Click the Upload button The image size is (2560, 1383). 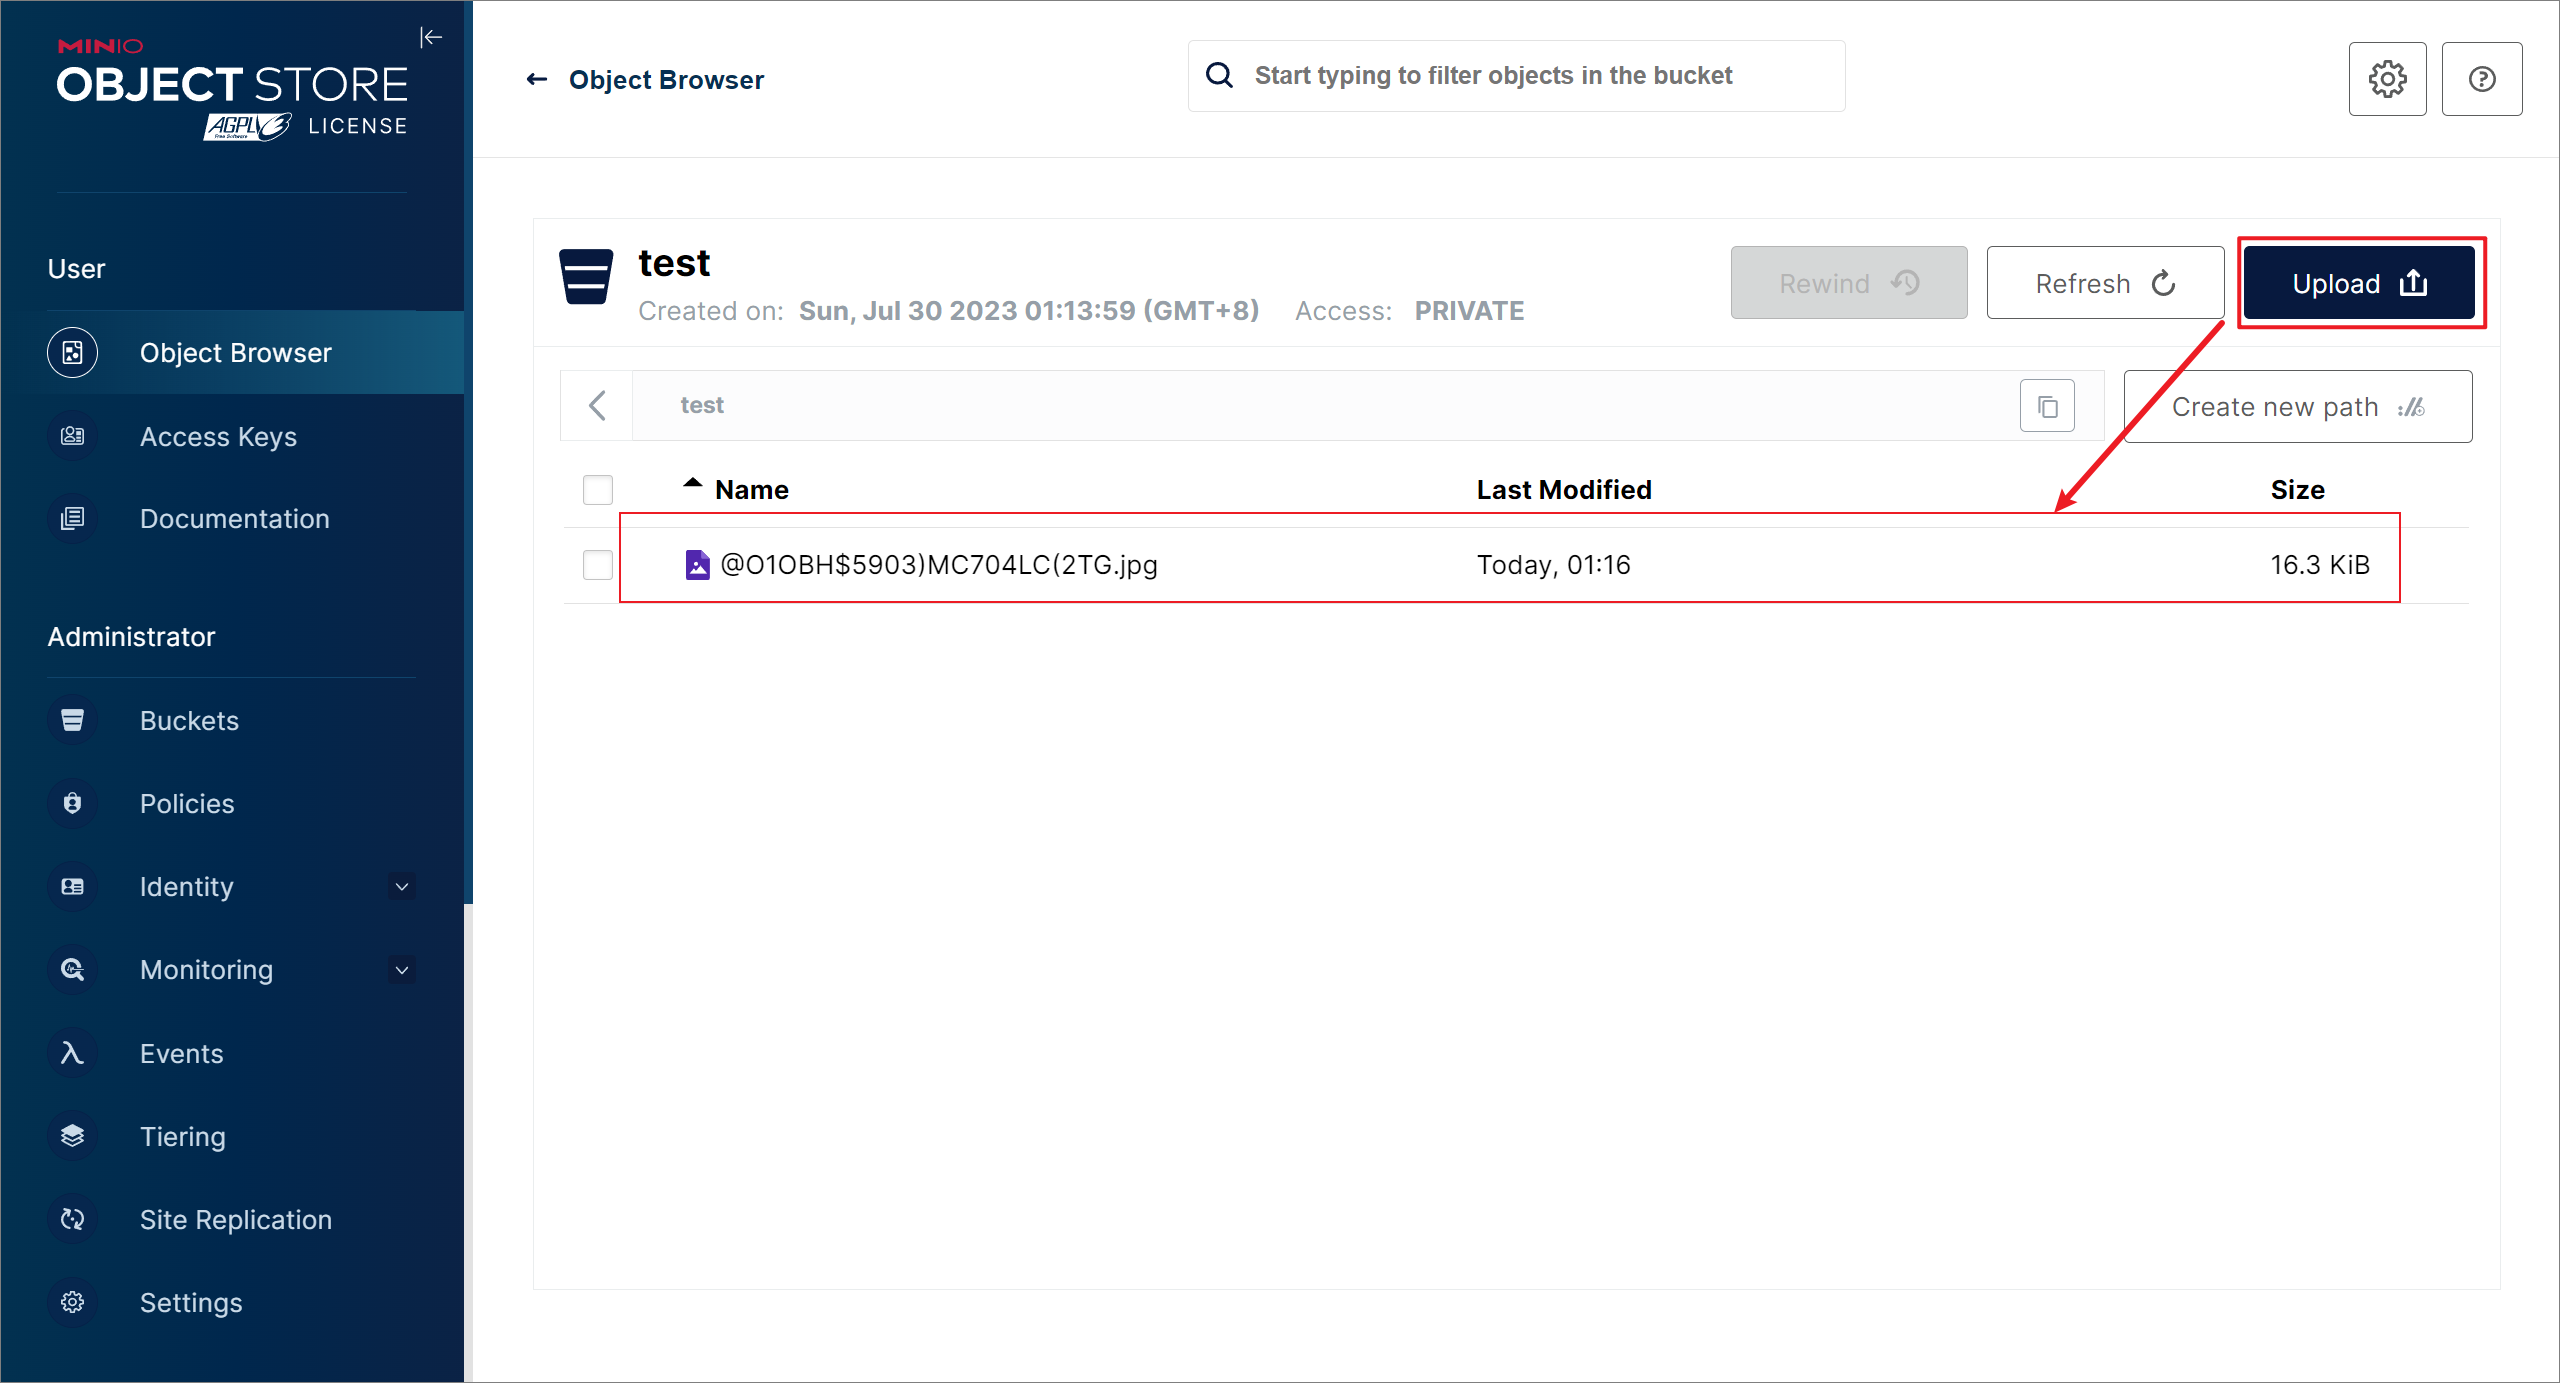point(2359,283)
